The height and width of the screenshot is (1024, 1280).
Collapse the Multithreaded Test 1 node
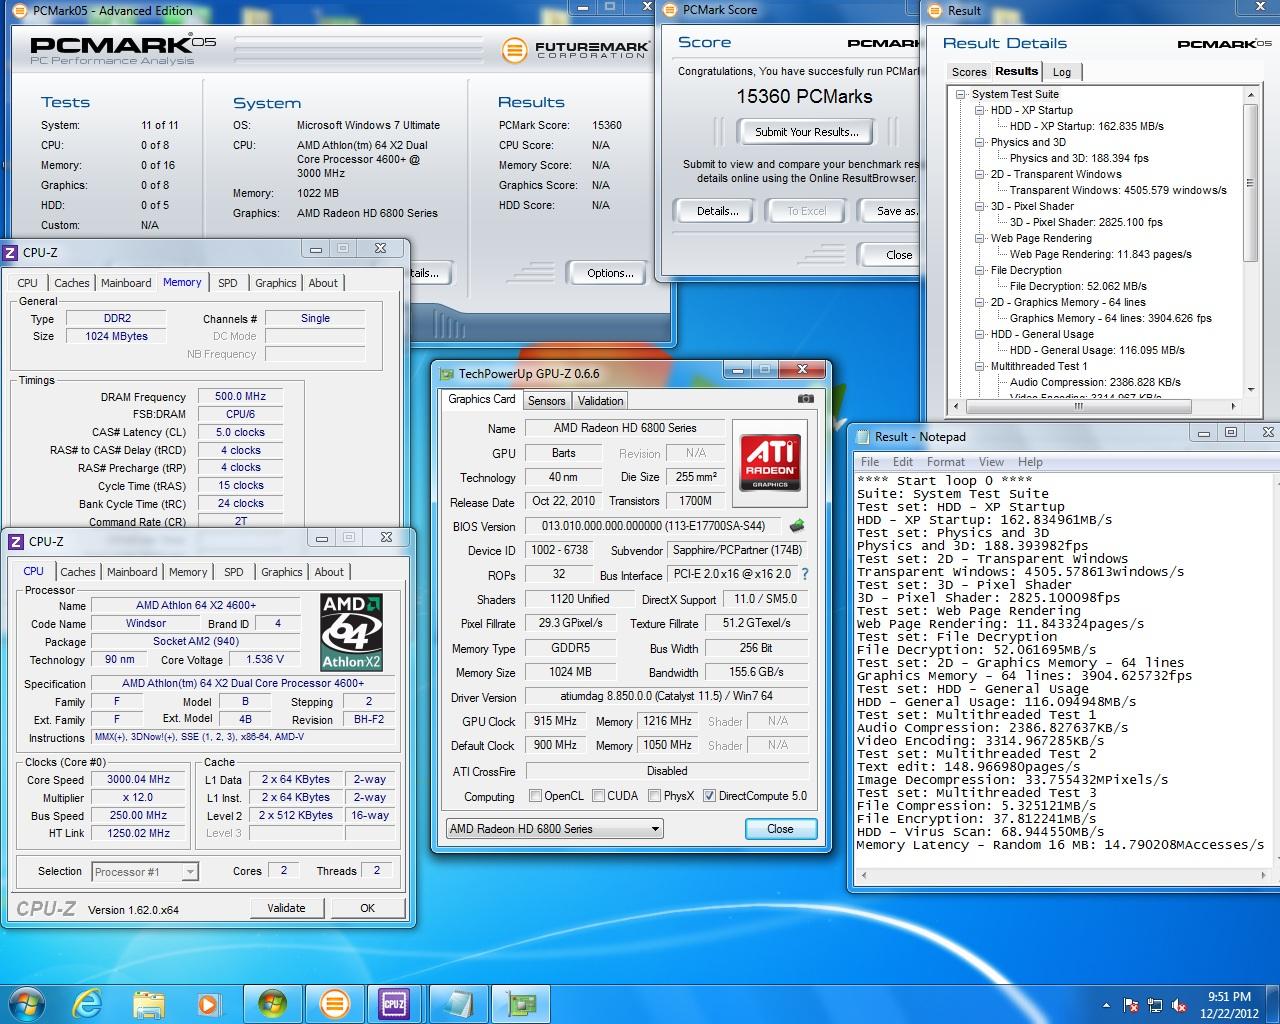(980, 366)
